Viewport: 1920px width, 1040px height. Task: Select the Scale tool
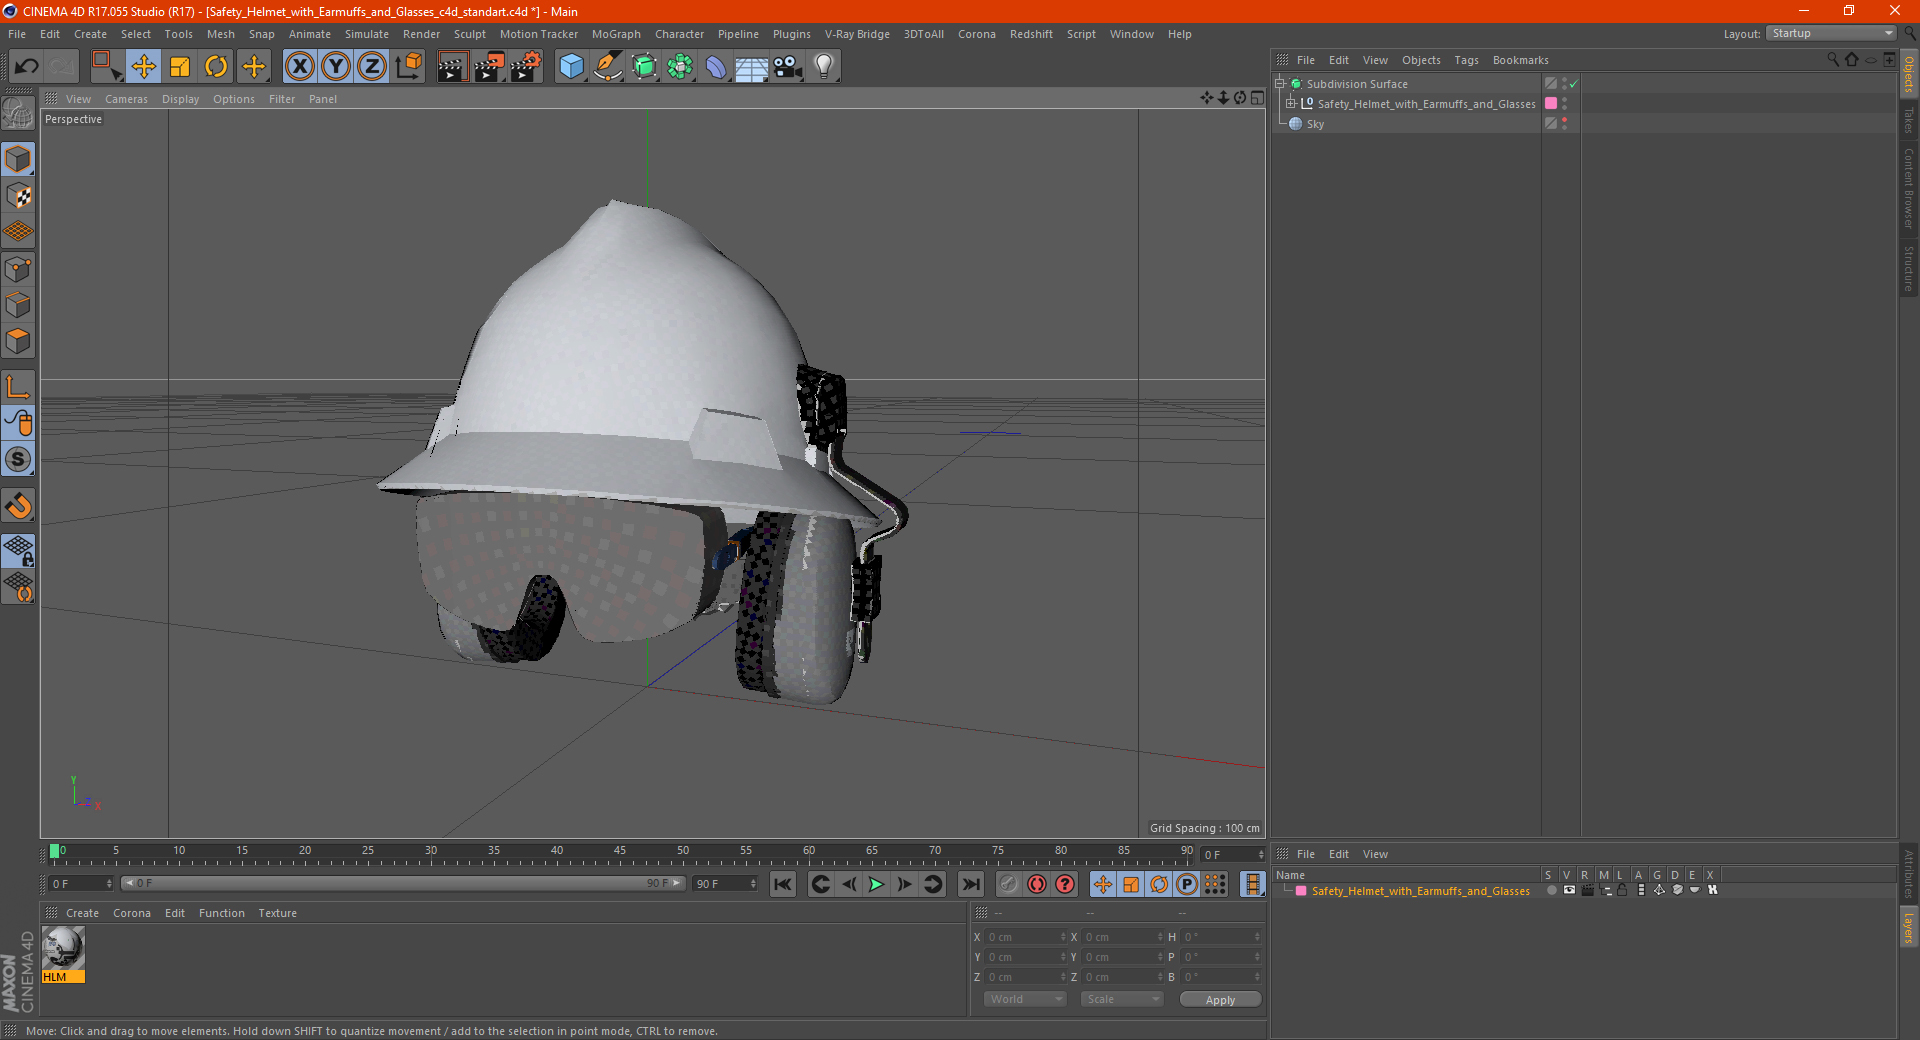(180, 67)
